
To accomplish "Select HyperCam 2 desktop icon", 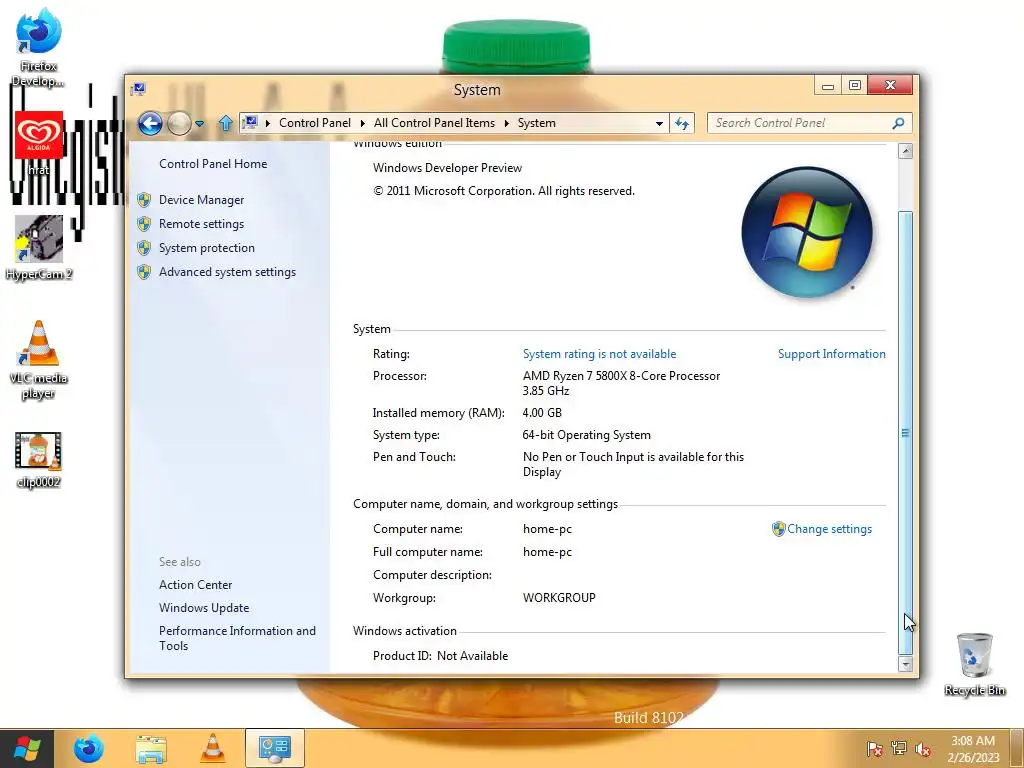I will (x=39, y=248).
